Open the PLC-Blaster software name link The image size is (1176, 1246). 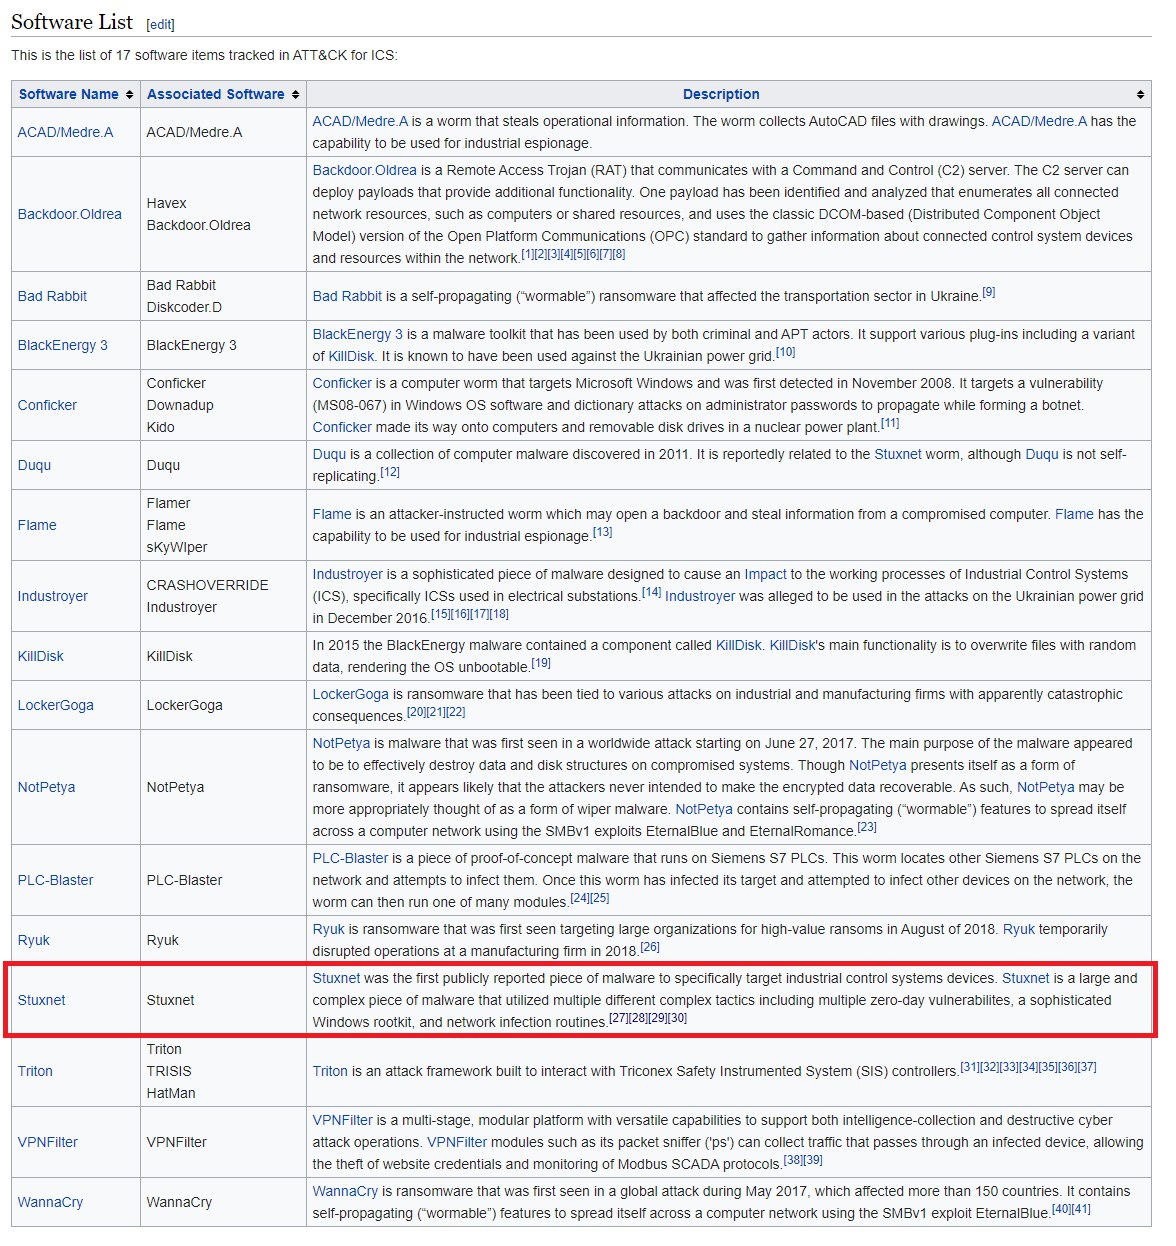click(55, 880)
